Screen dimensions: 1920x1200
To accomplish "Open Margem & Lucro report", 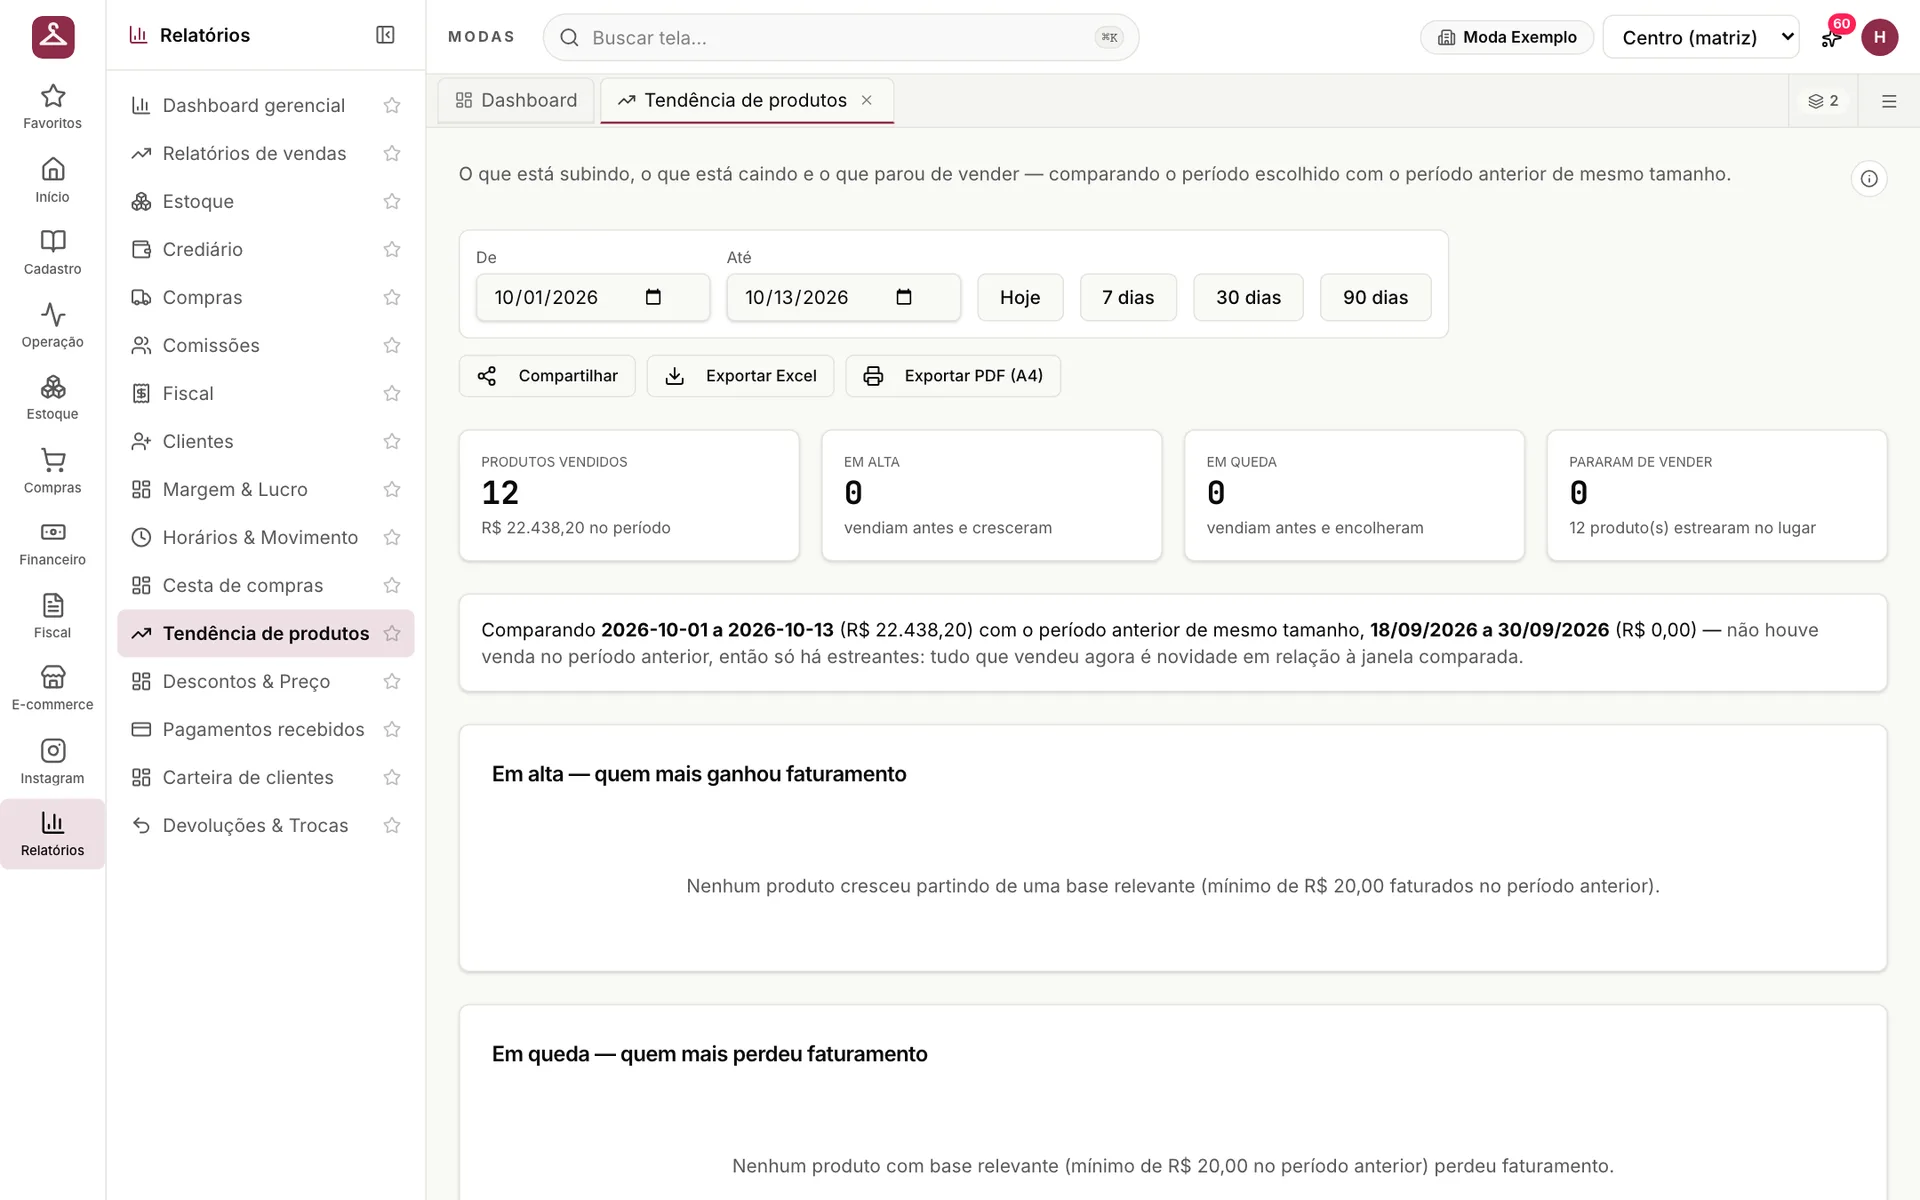I will (x=235, y=489).
